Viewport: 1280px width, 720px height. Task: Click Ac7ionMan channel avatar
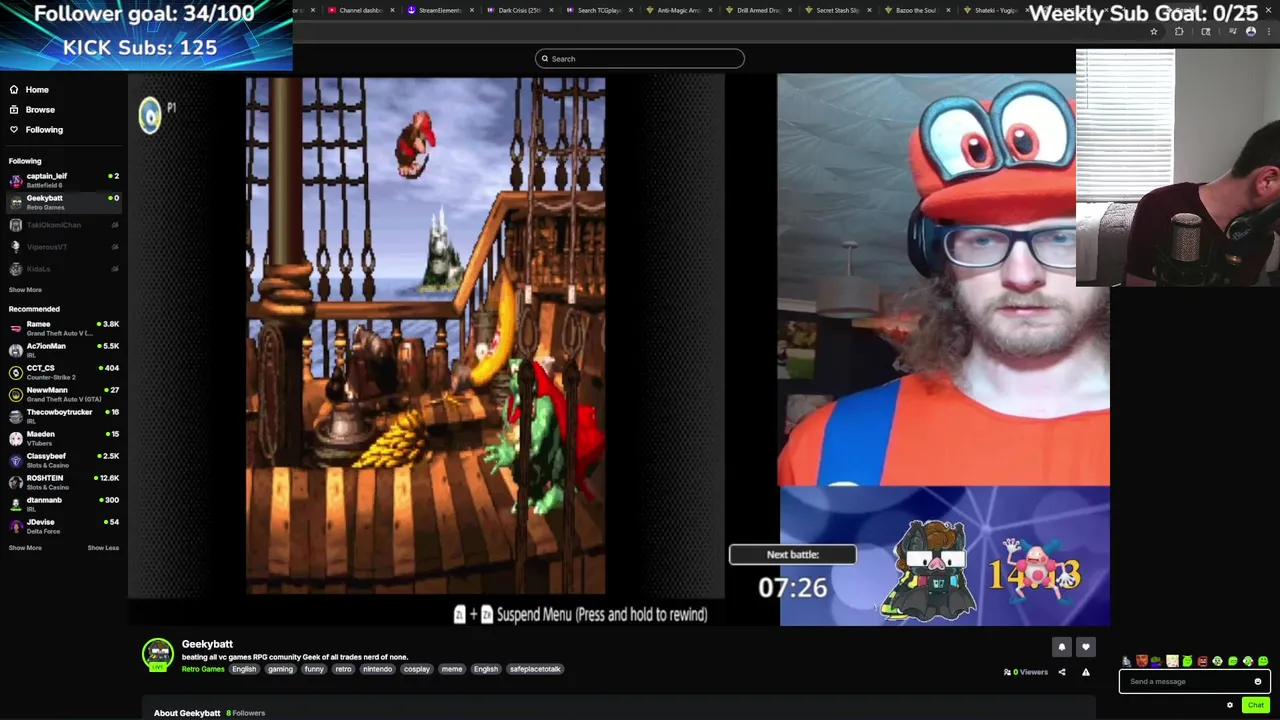15,350
